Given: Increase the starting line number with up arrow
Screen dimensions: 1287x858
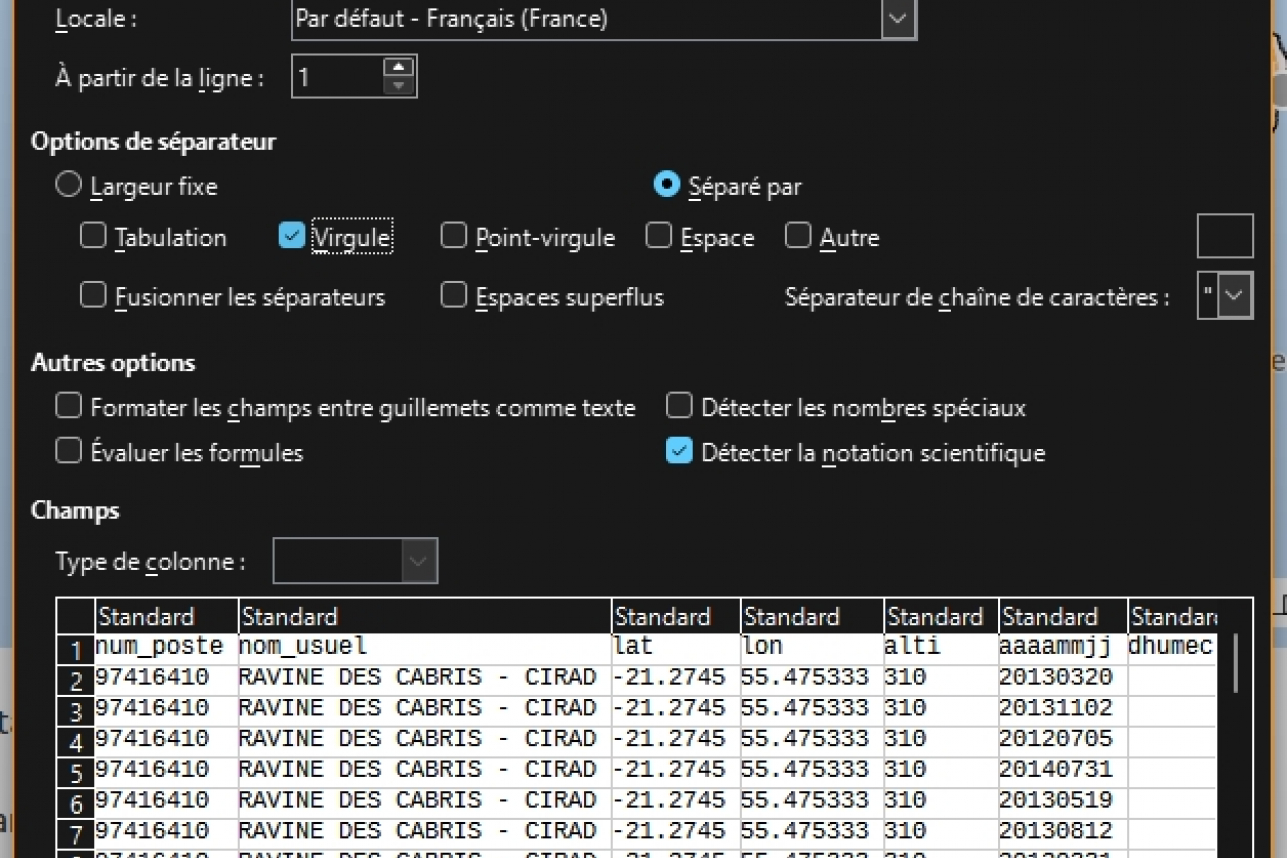Looking at the screenshot, I should click(398, 67).
